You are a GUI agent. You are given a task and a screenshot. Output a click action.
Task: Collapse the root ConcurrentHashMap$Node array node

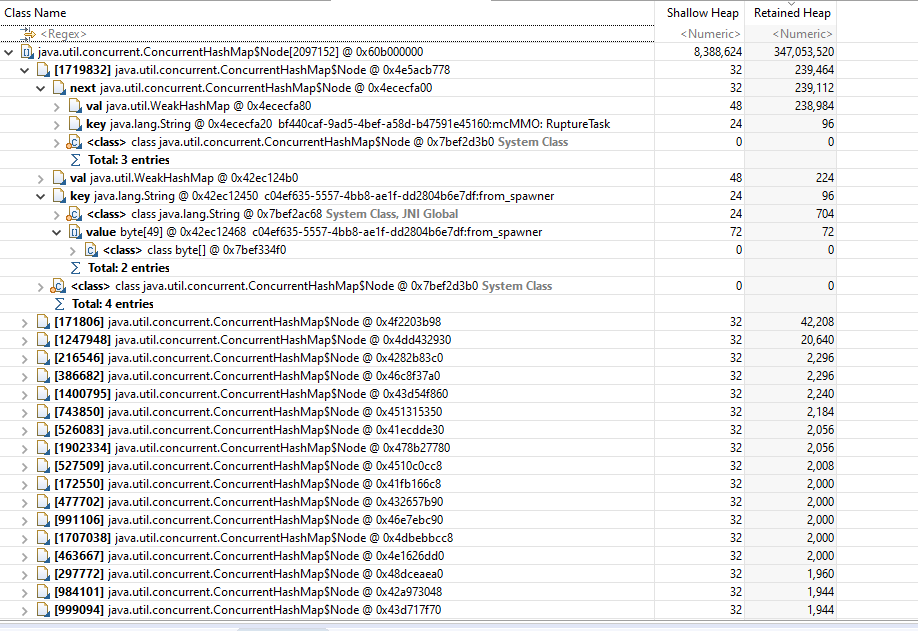[8, 51]
